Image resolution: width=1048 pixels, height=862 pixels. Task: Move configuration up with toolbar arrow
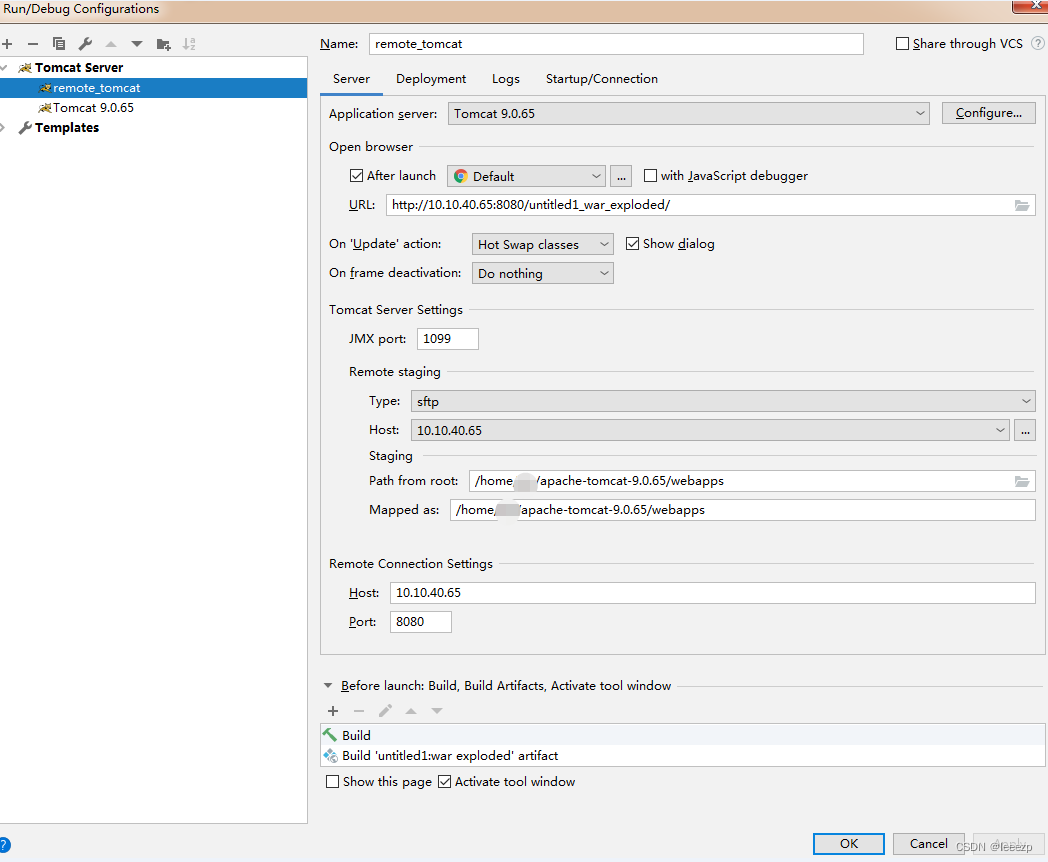111,44
